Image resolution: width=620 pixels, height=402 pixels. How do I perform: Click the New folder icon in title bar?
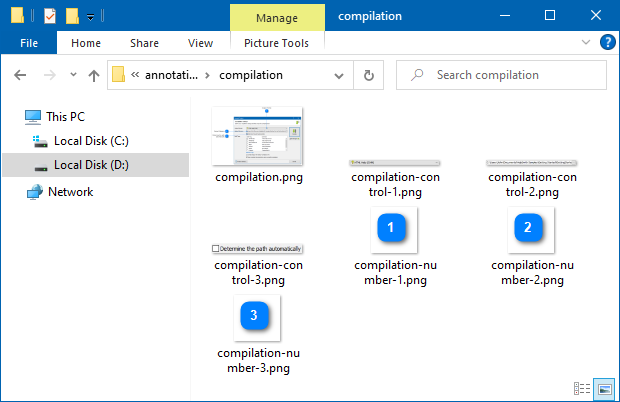click(x=72, y=16)
